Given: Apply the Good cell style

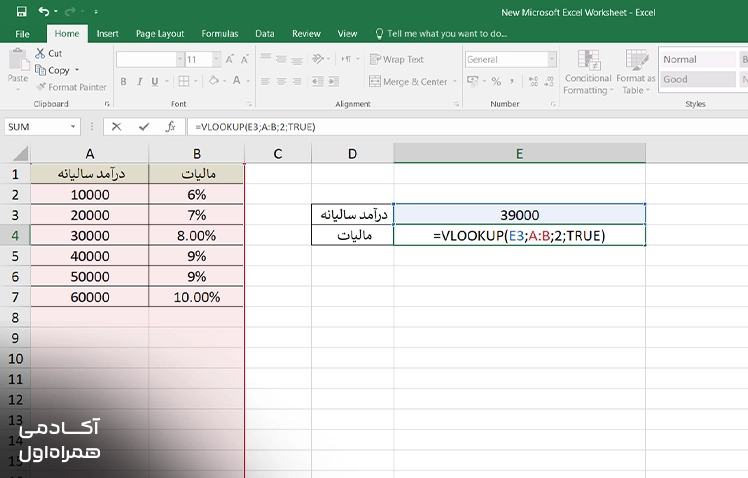Looking at the screenshot, I should [x=697, y=79].
